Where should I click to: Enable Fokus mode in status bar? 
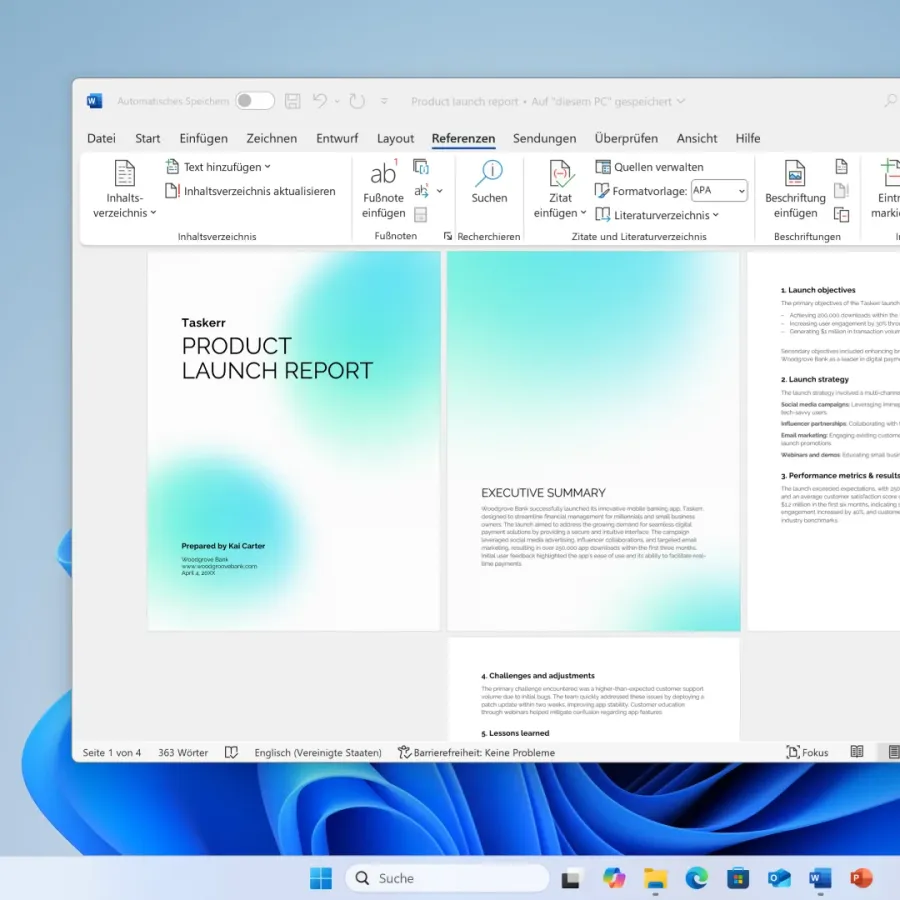click(x=807, y=752)
